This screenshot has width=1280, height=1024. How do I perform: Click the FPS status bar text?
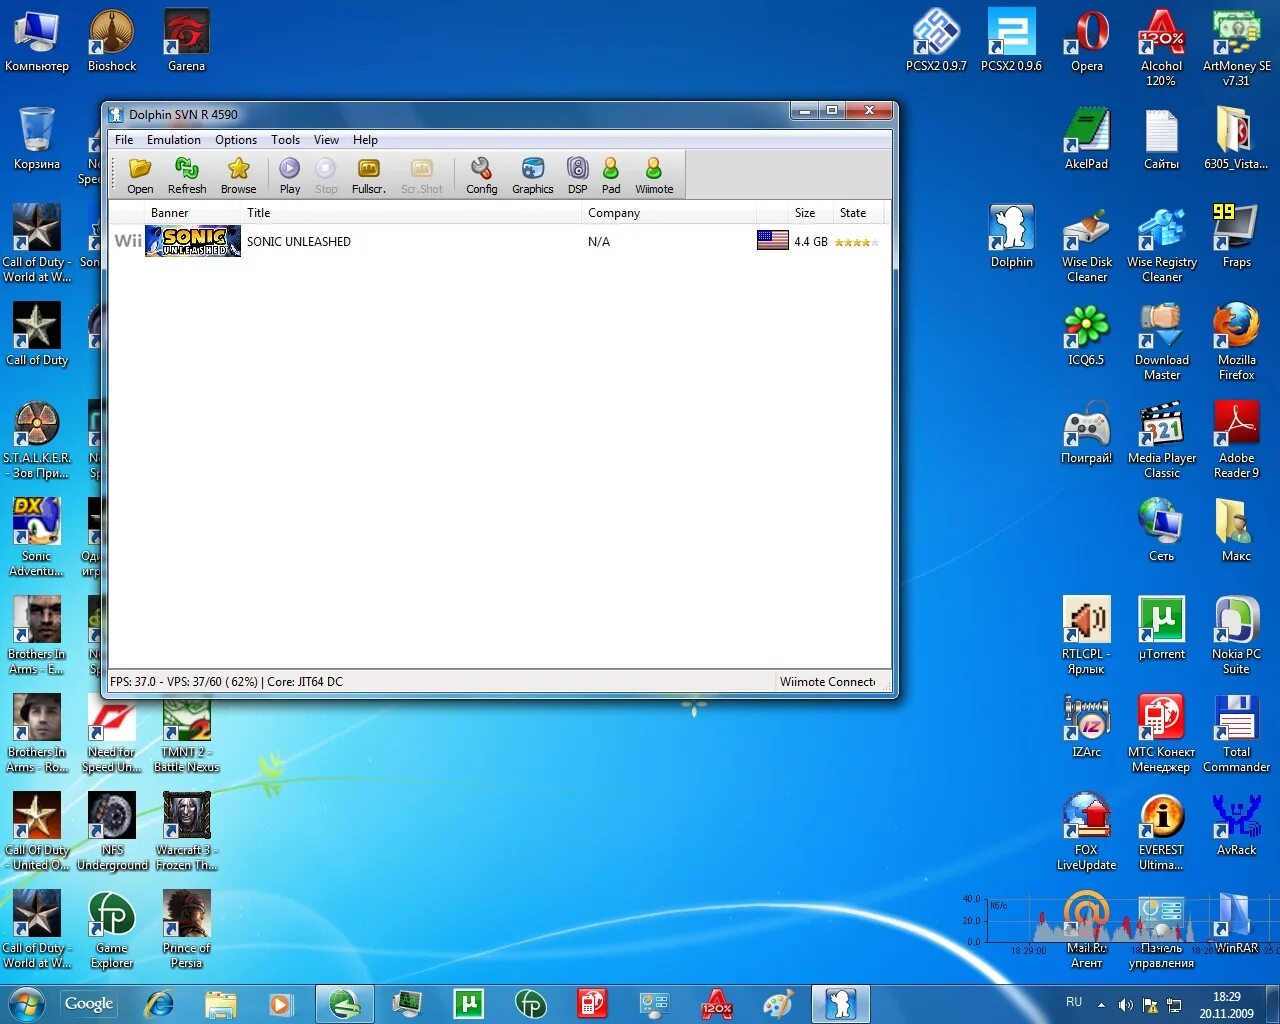[226, 682]
